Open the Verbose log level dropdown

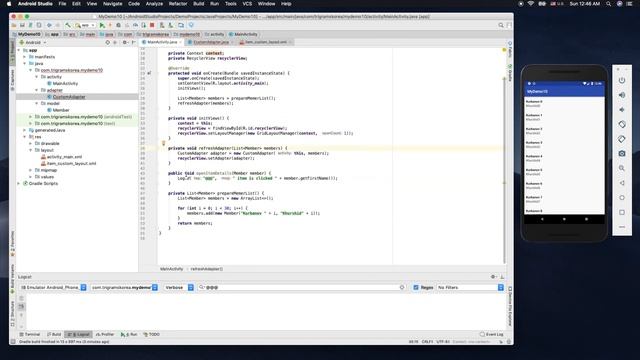[179, 287]
